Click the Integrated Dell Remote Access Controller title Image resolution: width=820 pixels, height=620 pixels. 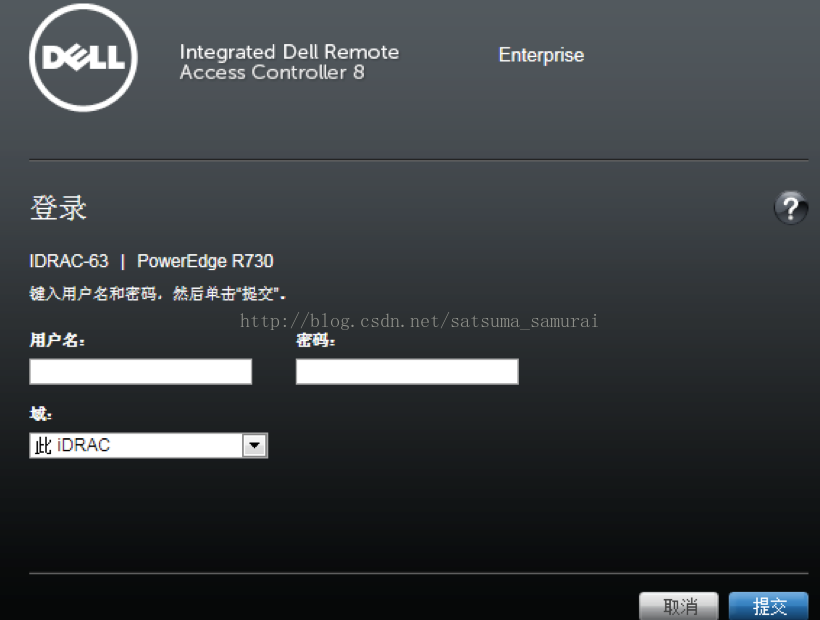pos(289,62)
